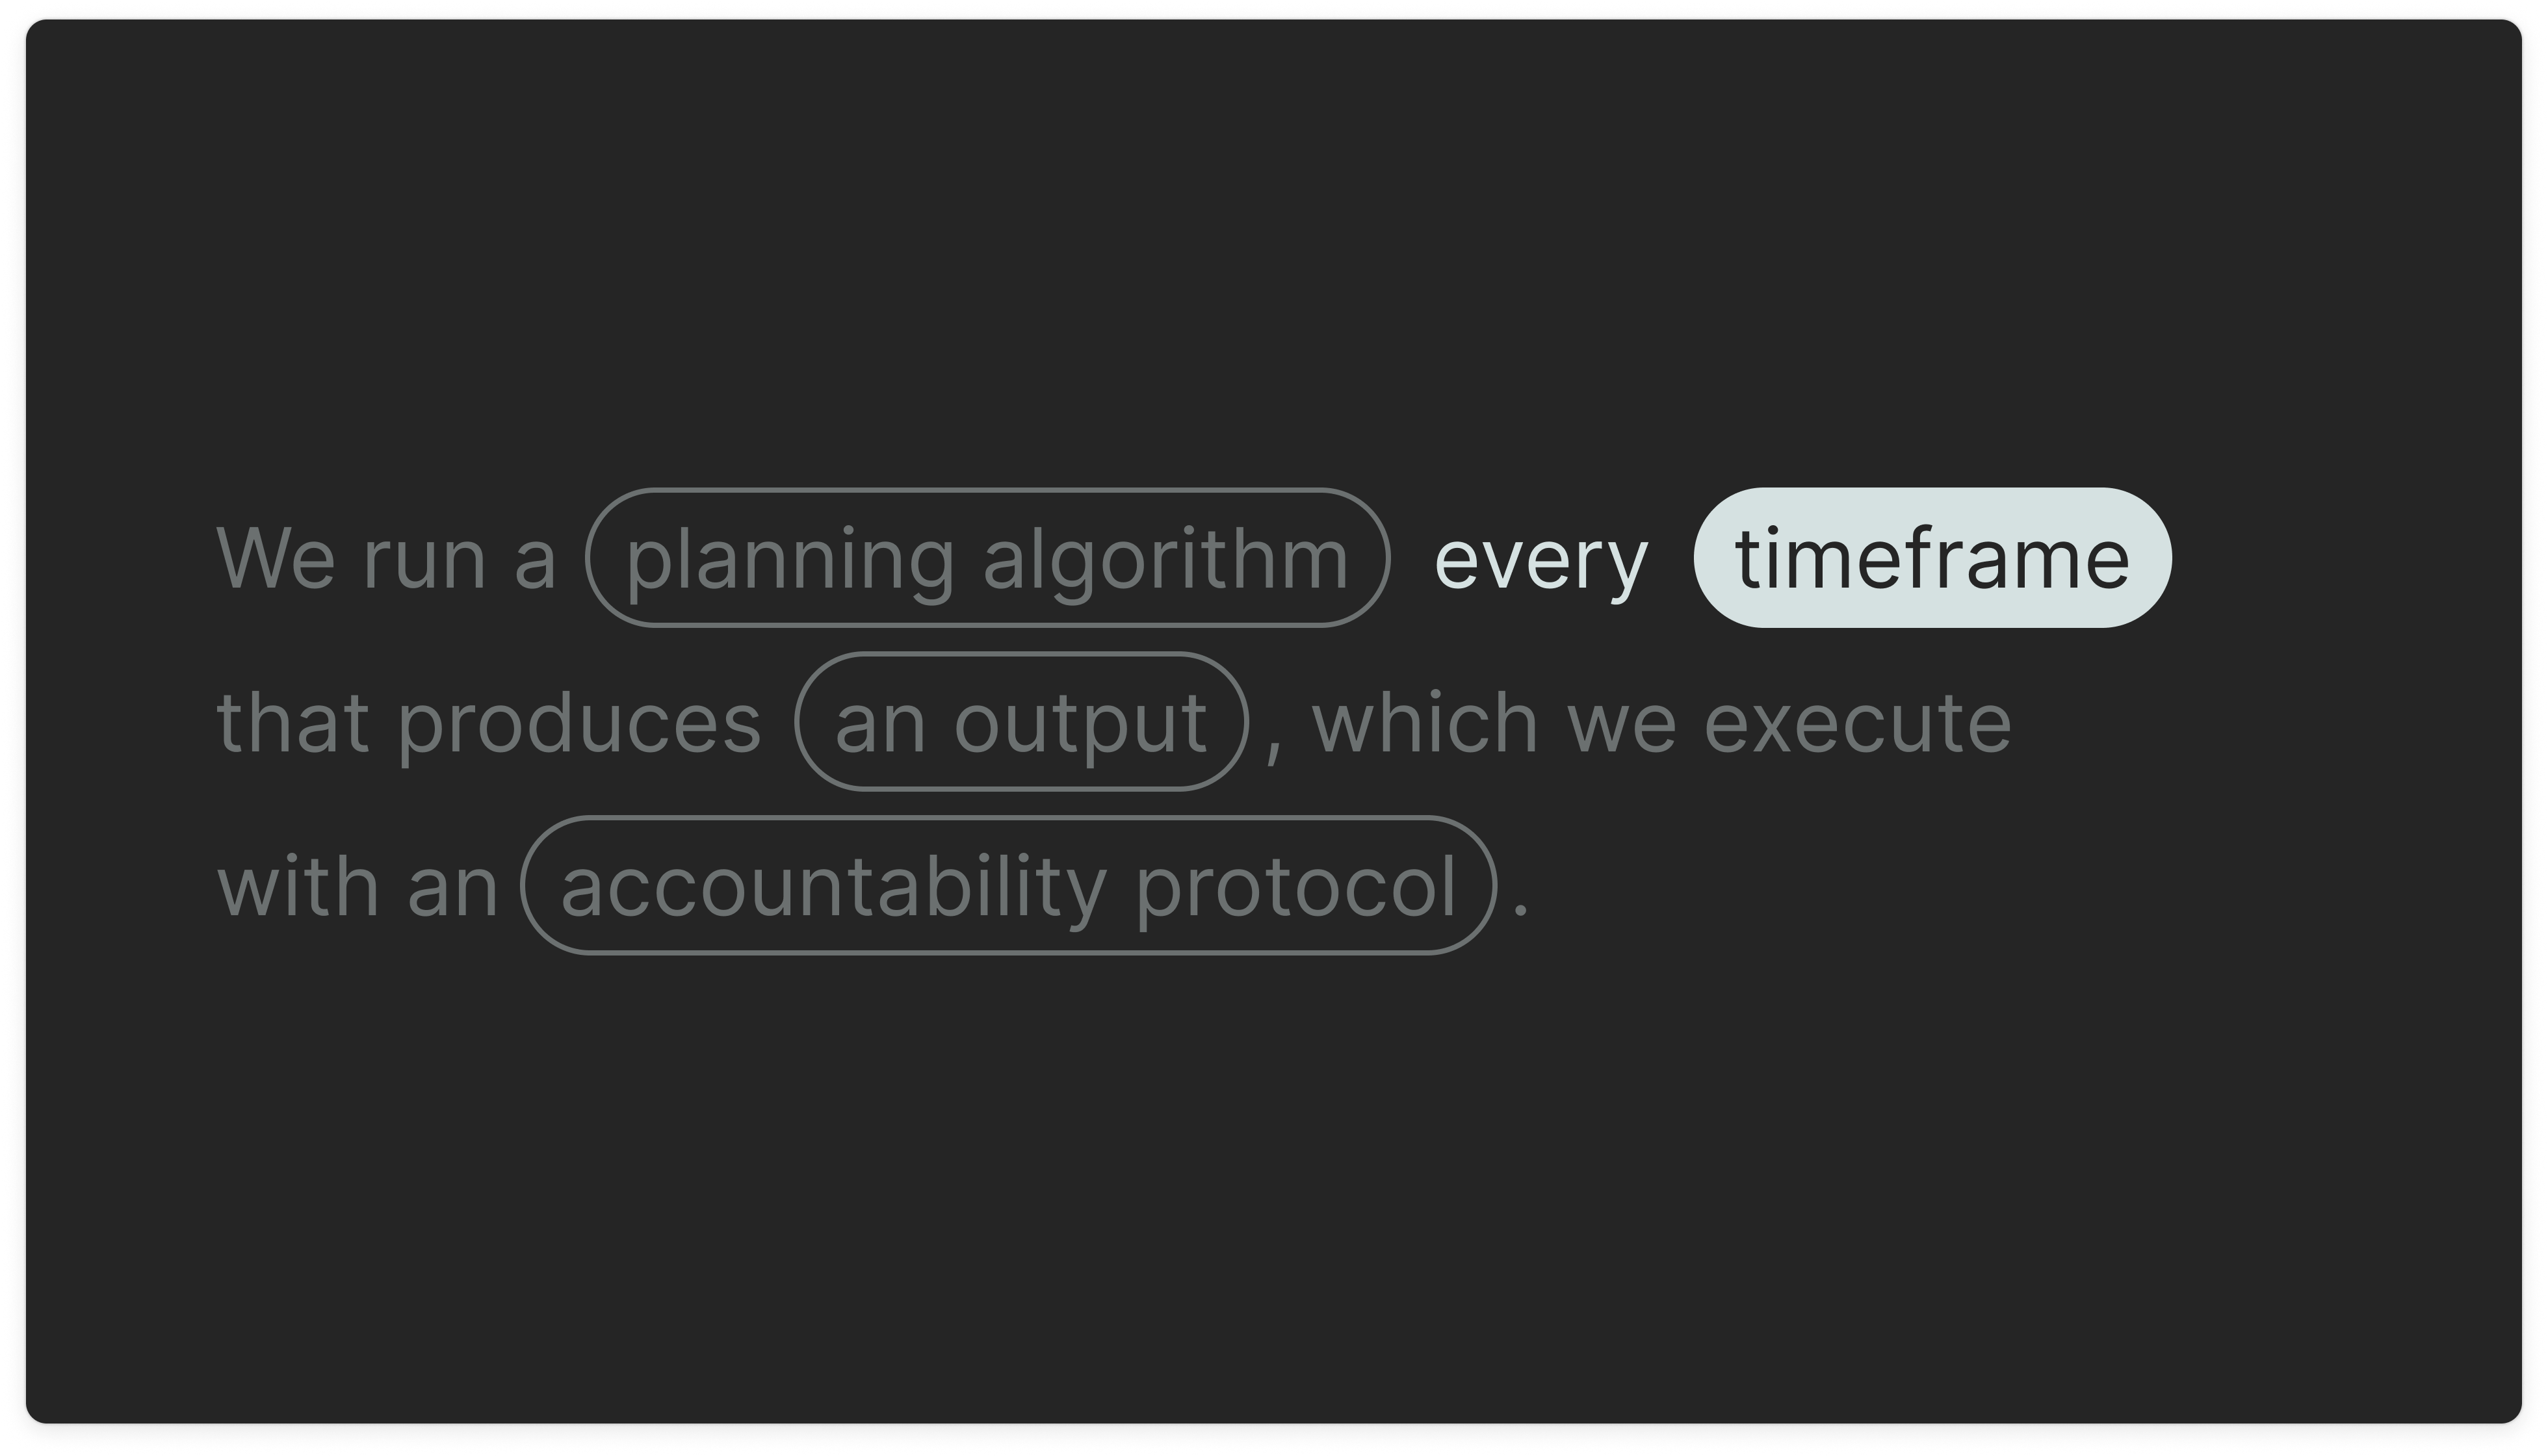Click the word execute
The height and width of the screenshot is (1456, 2548).
pos(1857,725)
